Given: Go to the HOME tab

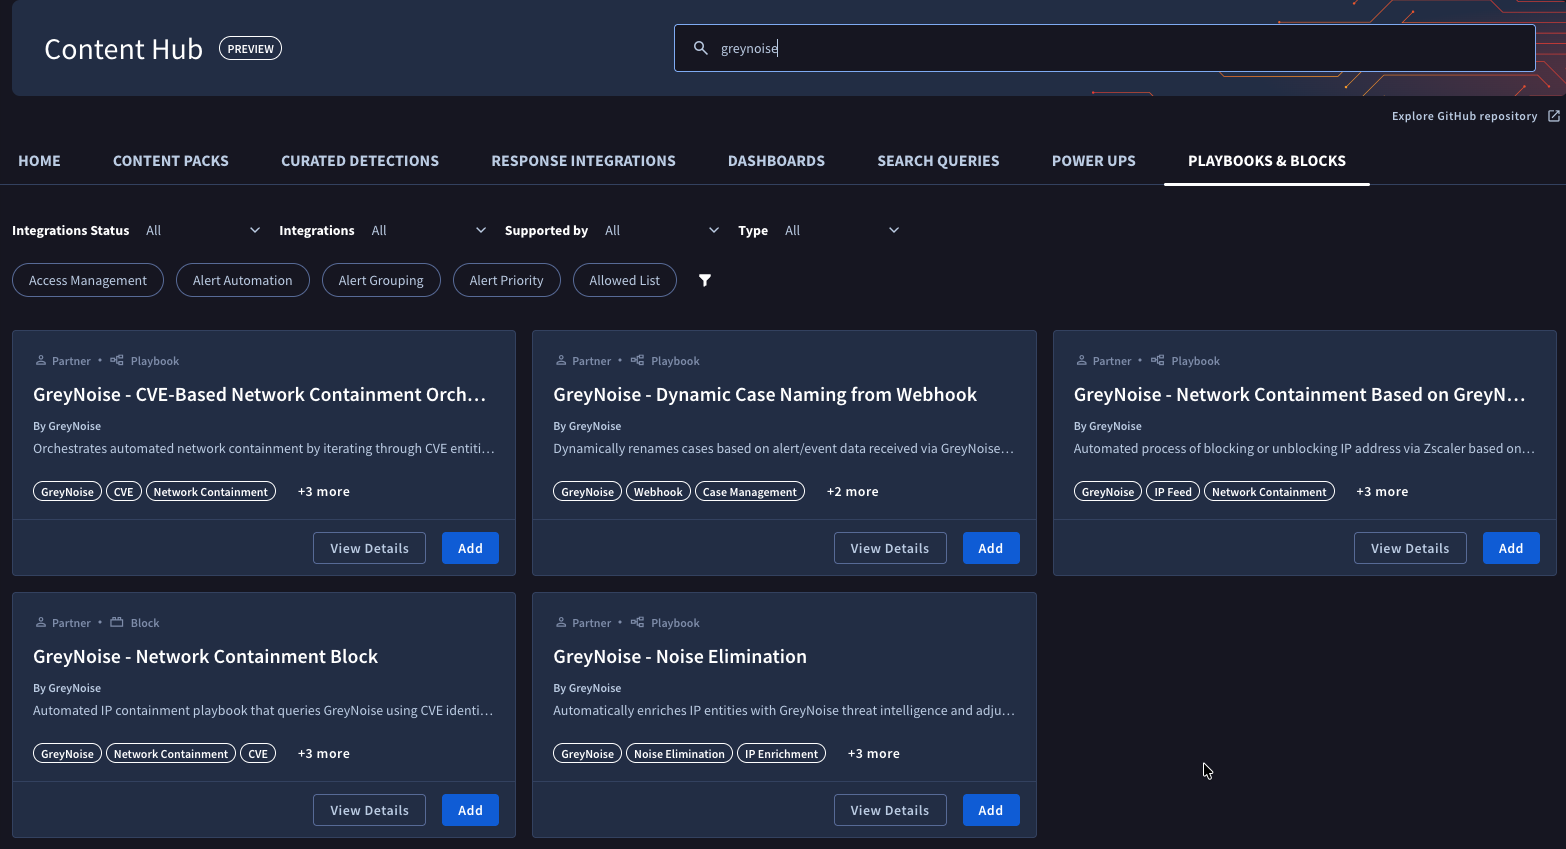Looking at the screenshot, I should pos(39,161).
